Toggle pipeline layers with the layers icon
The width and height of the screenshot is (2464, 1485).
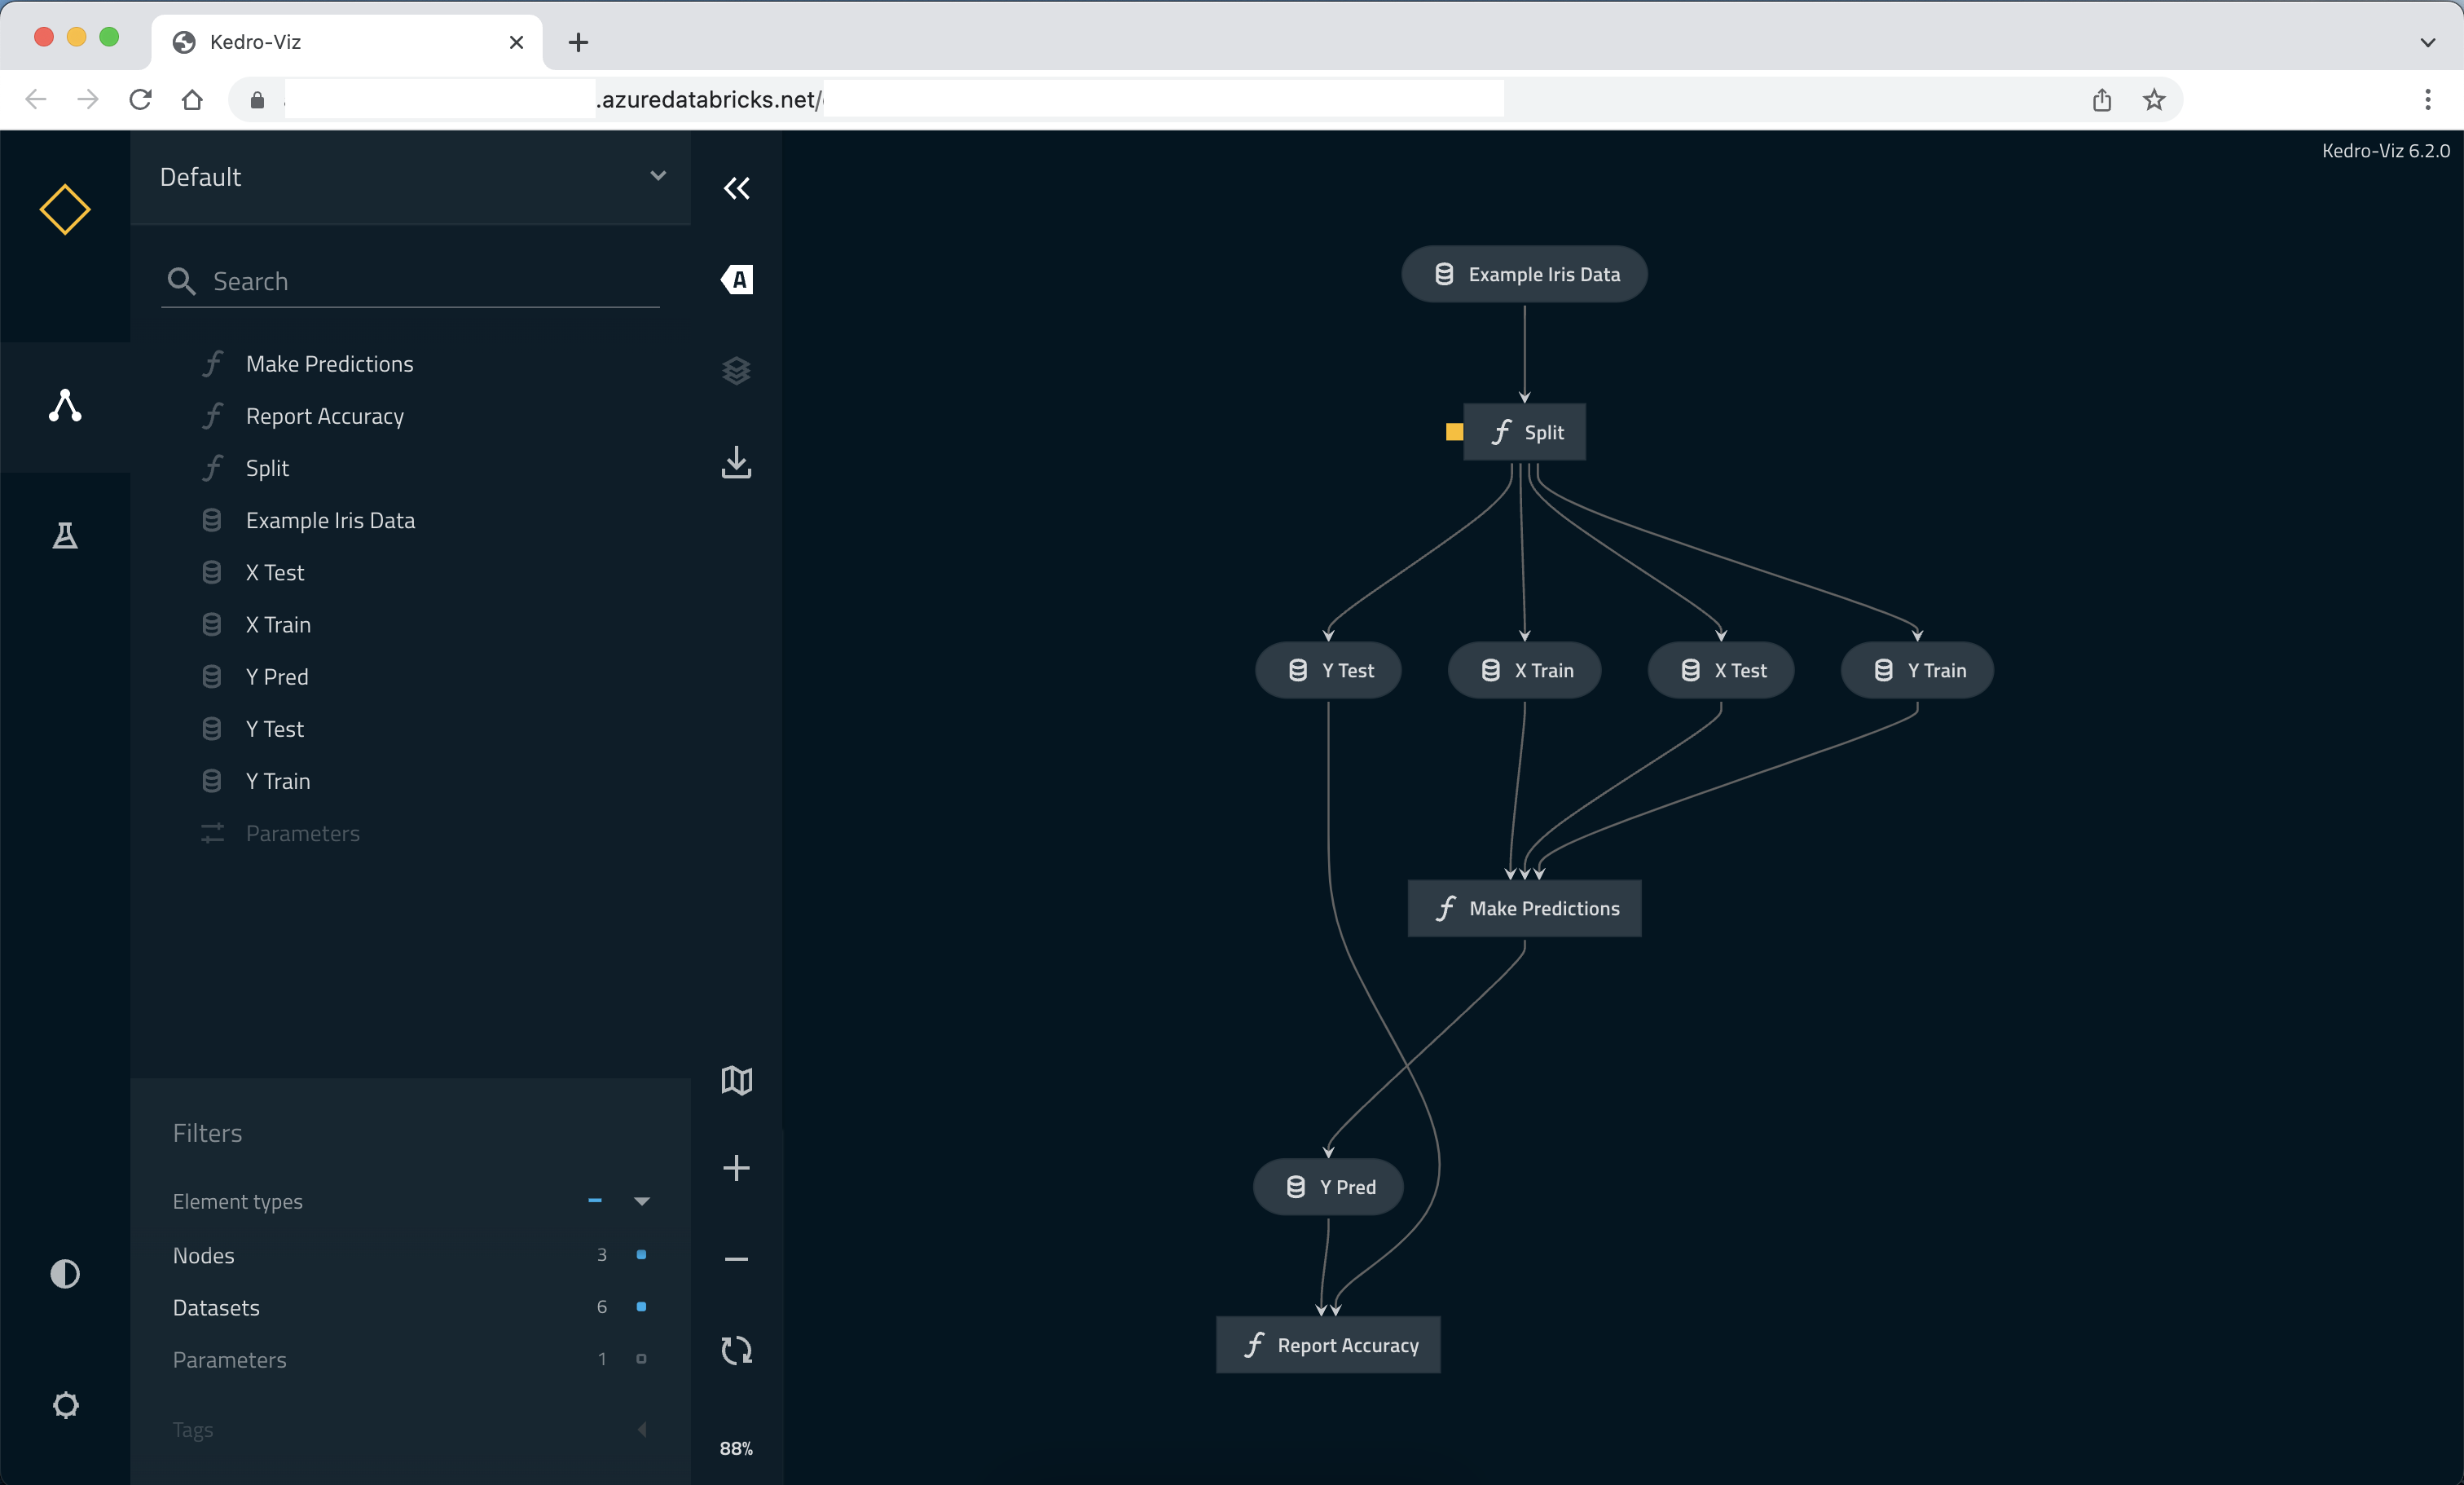pos(737,371)
